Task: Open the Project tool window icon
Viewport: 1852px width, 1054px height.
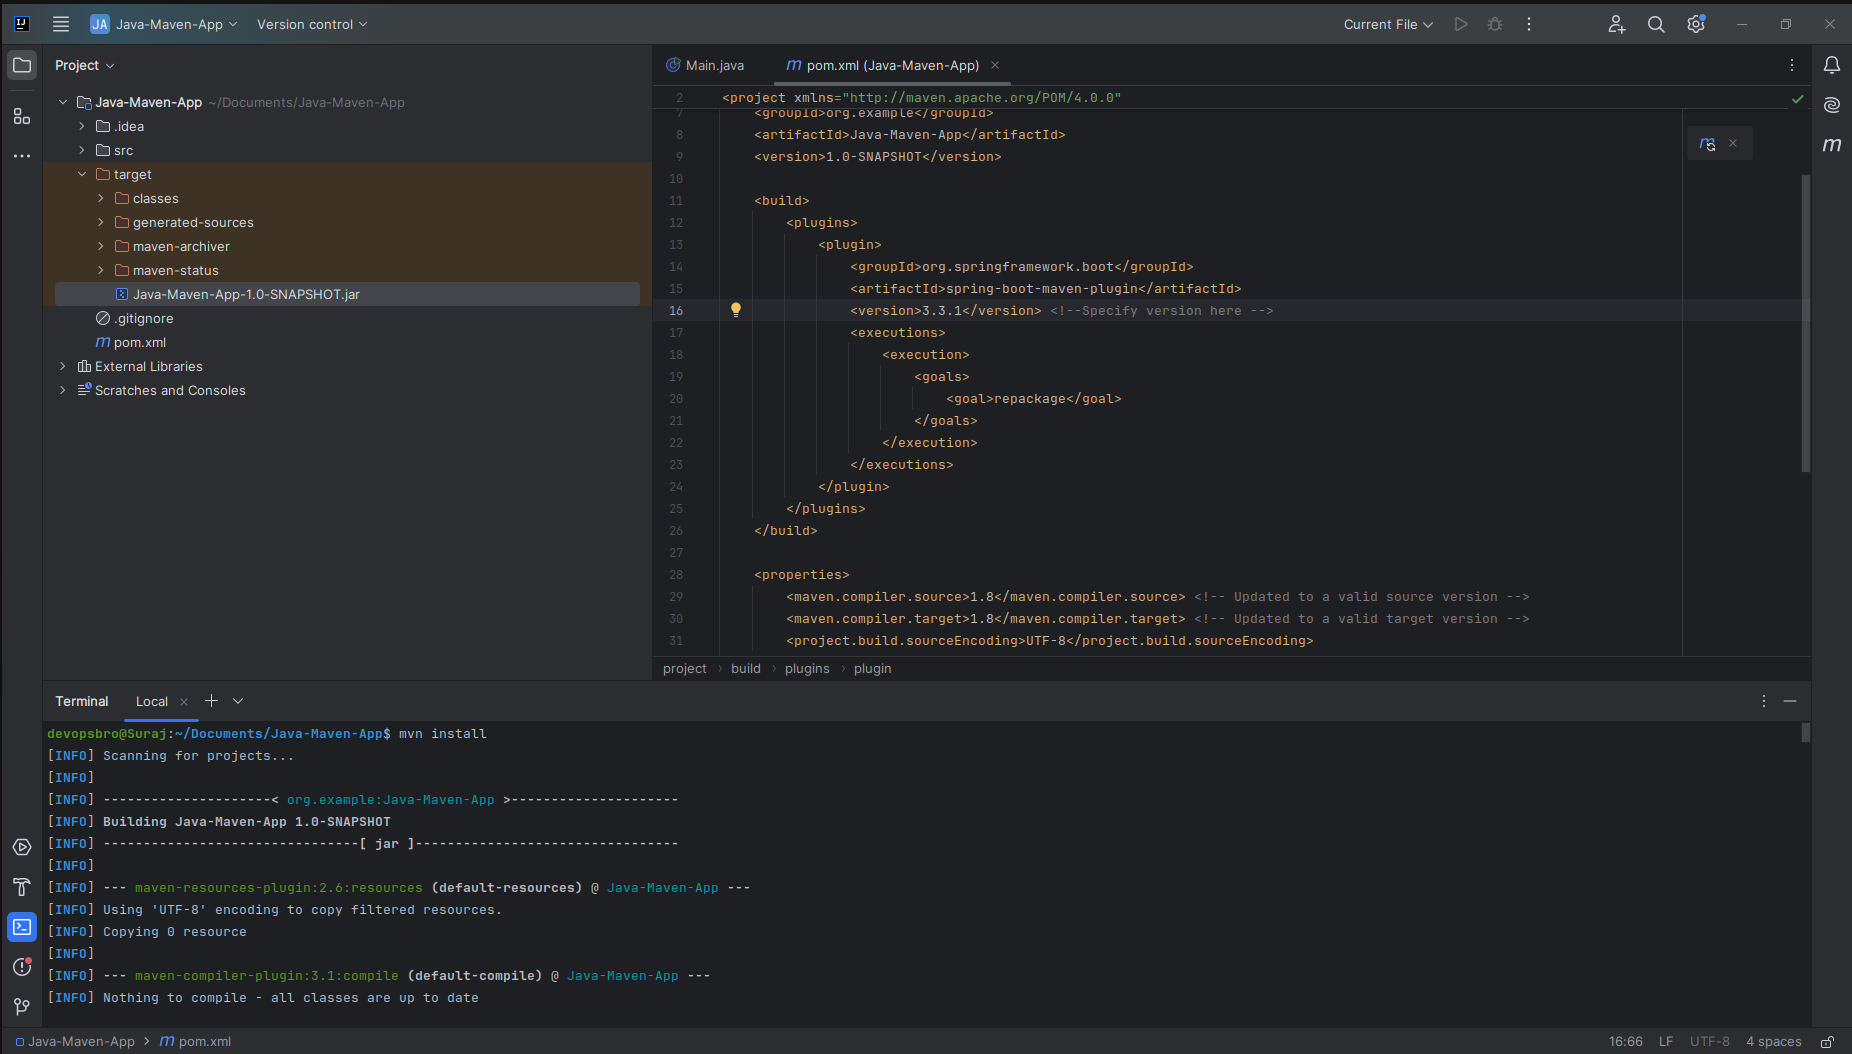Action: click(22, 66)
